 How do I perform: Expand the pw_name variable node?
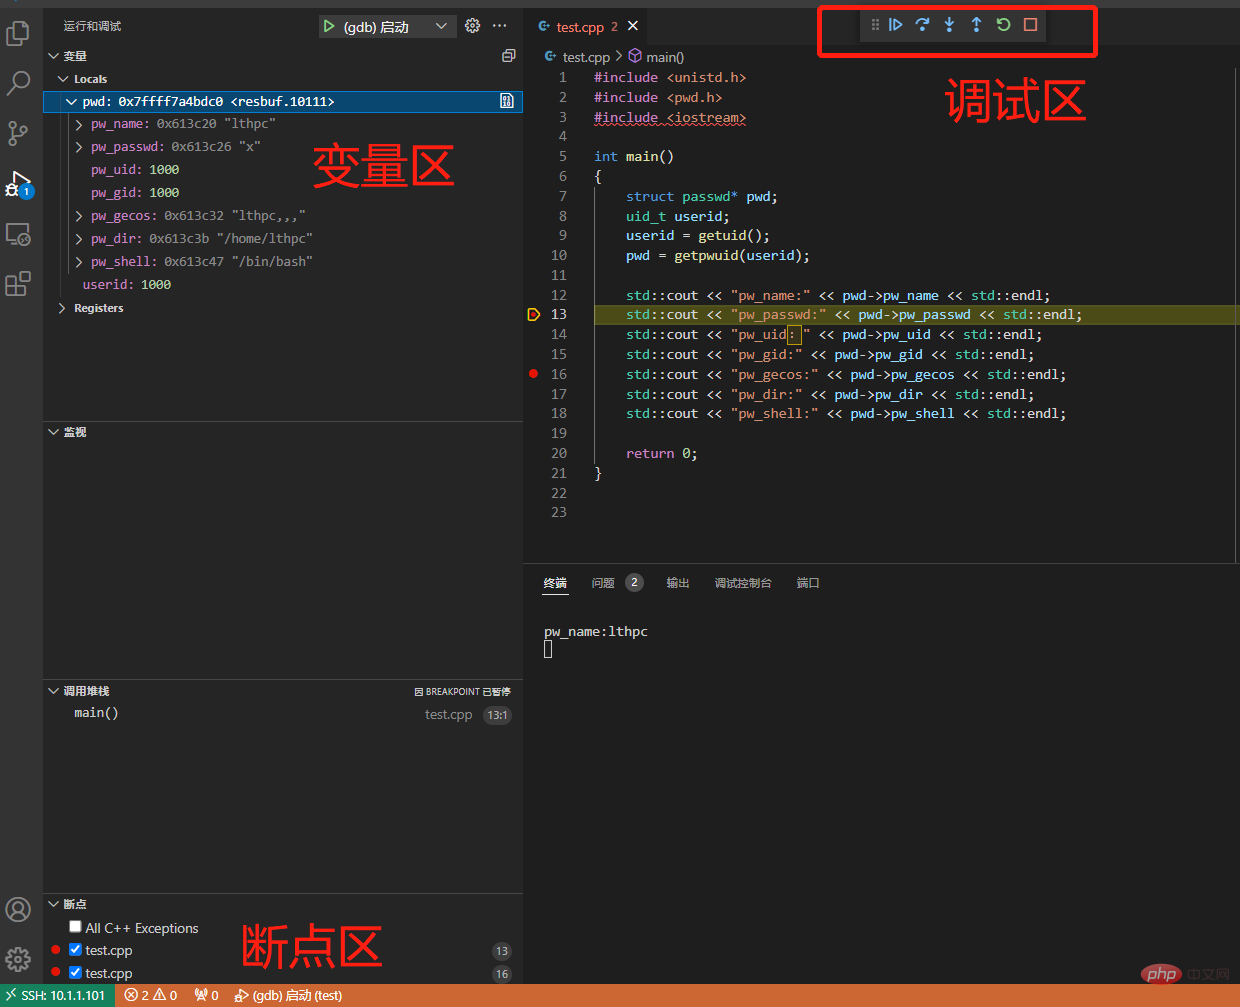[x=79, y=124]
